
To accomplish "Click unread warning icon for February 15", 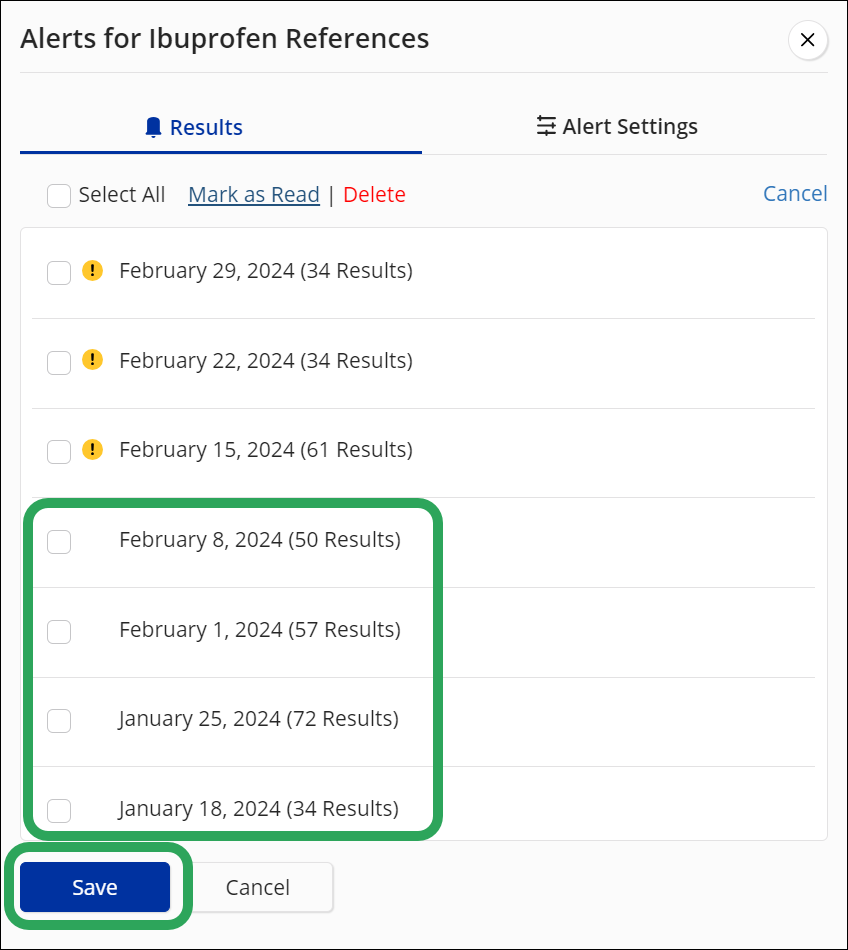I will 93,450.
